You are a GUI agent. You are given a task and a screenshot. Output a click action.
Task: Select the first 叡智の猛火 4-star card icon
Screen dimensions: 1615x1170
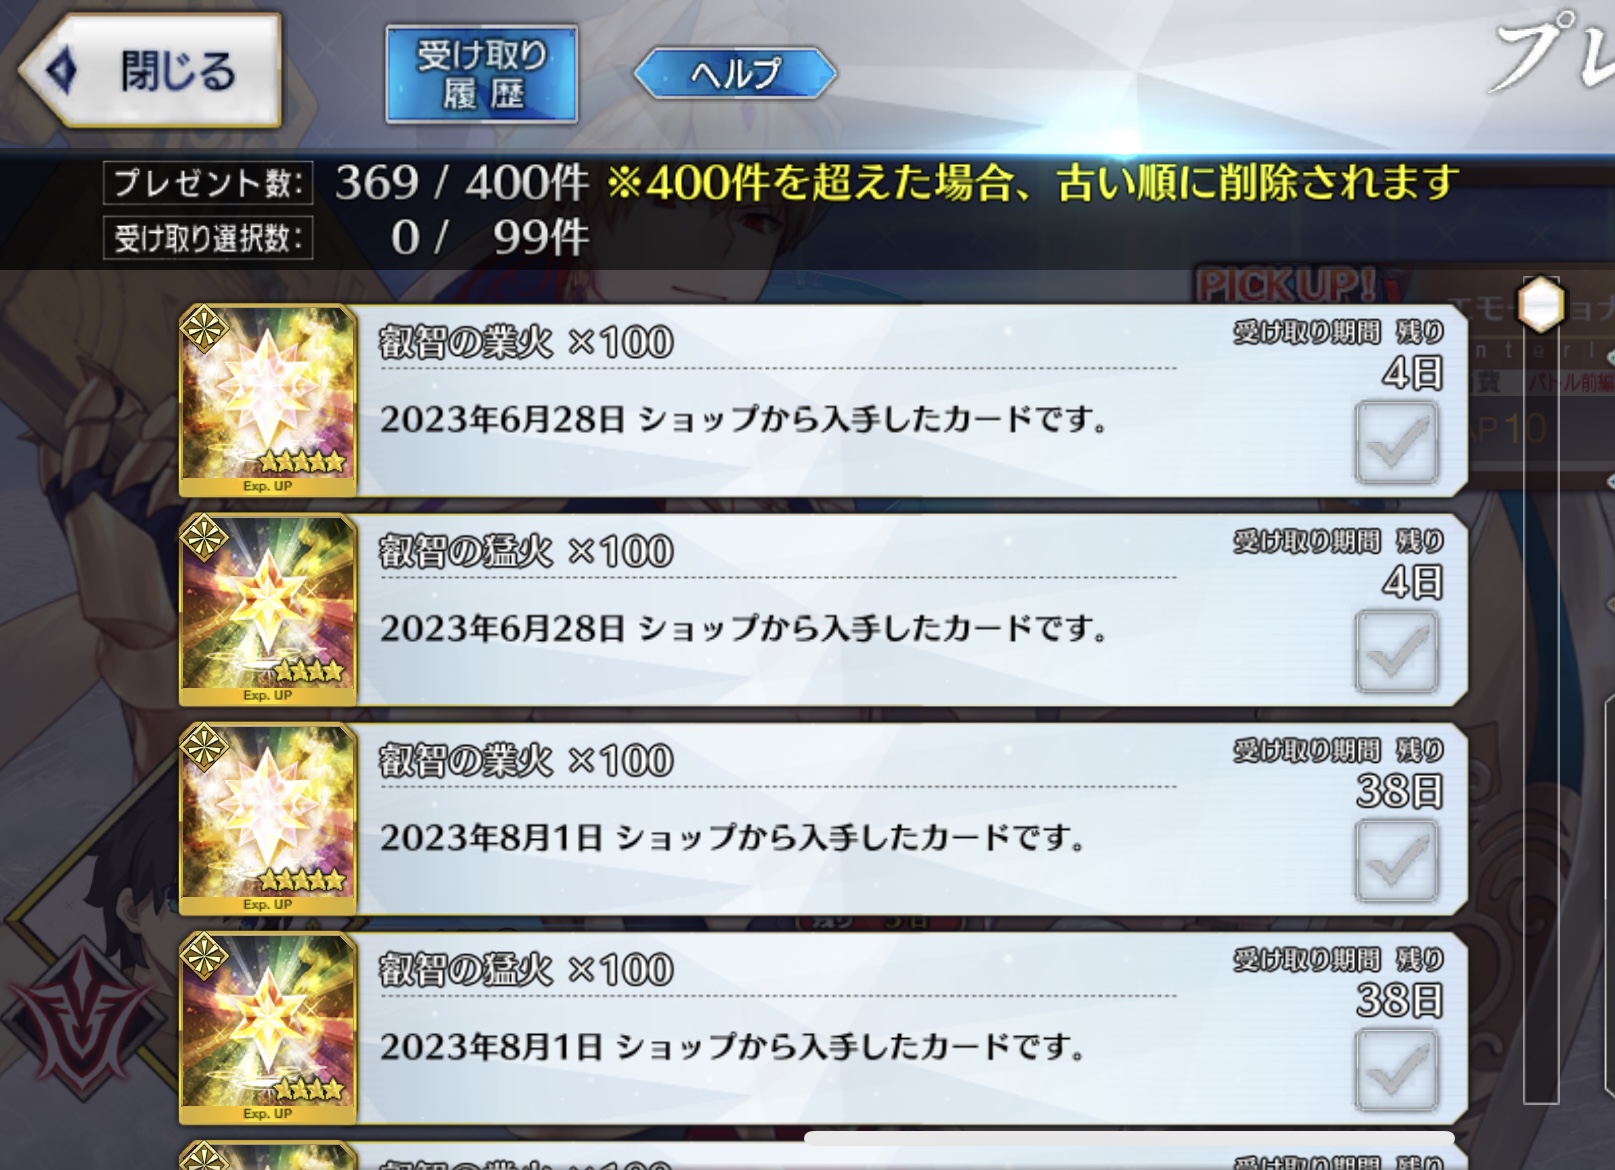click(267, 610)
